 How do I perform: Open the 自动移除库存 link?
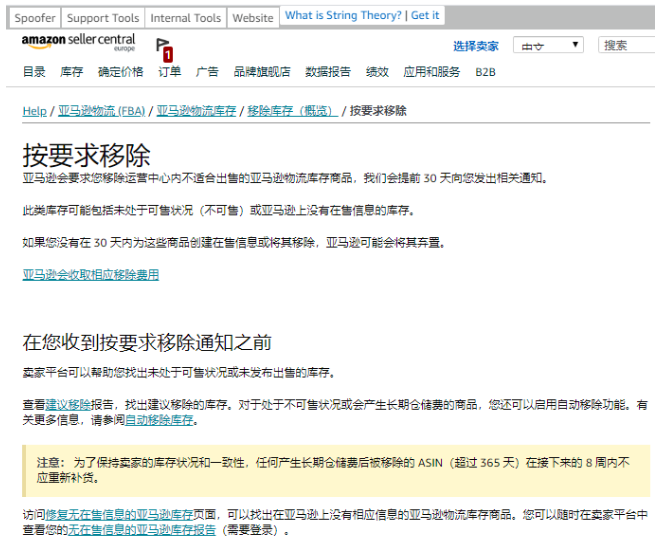pos(159,420)
